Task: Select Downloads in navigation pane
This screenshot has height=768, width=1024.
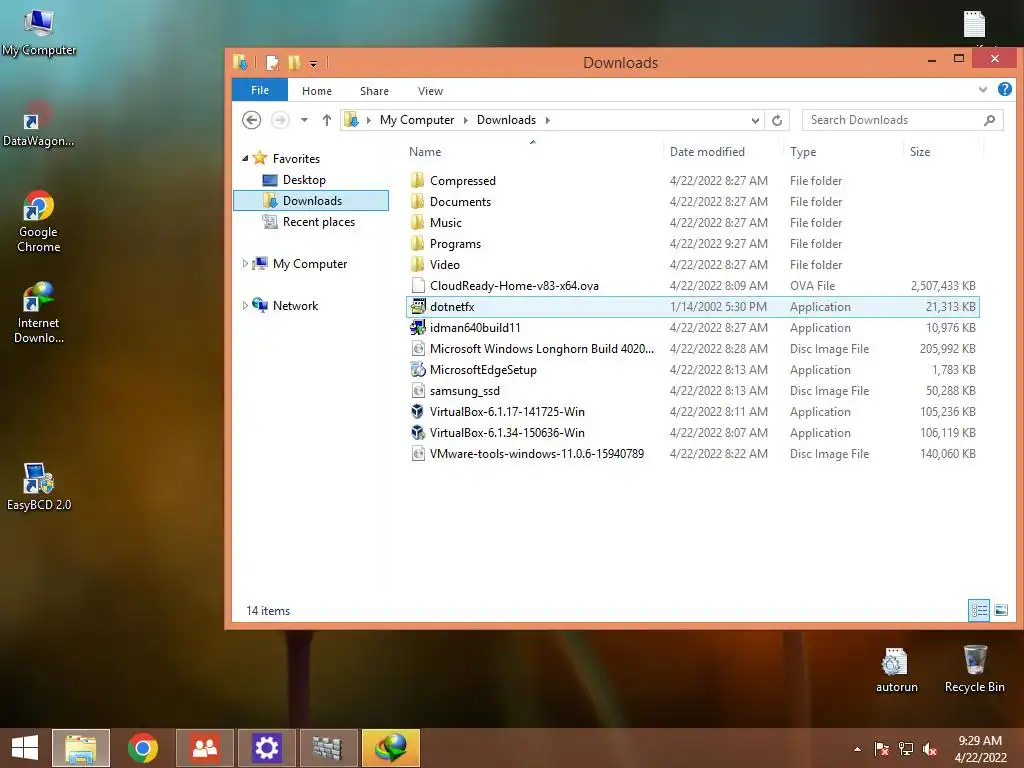Action: click(x=311, y=200)
